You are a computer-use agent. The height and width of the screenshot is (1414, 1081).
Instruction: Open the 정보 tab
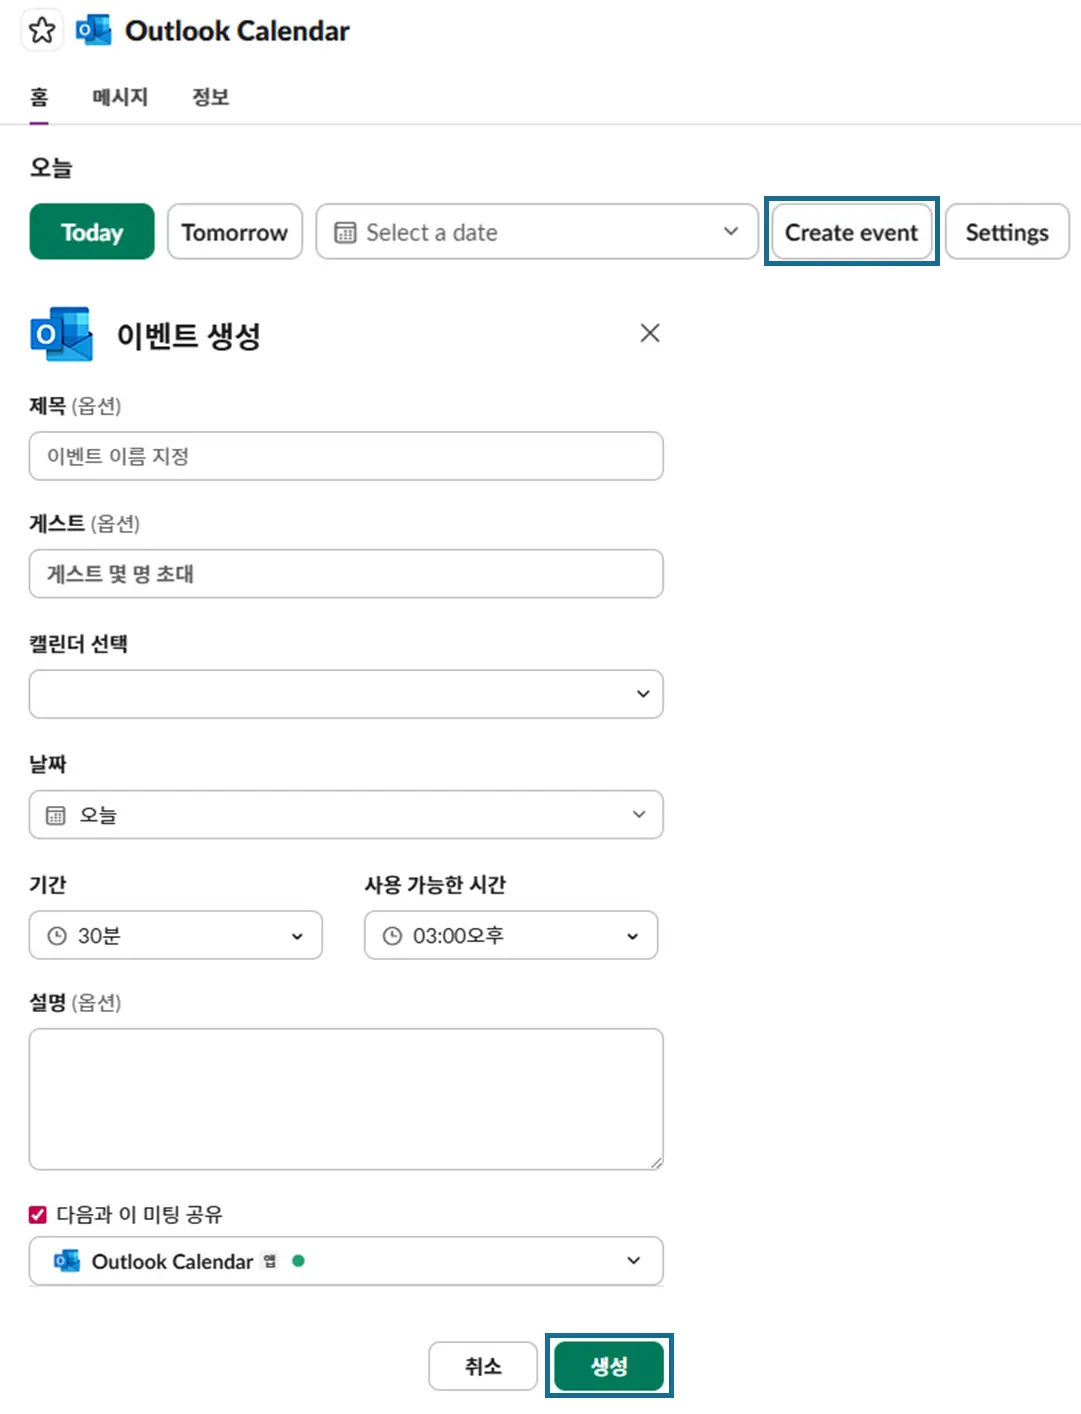tap(210, 97)
